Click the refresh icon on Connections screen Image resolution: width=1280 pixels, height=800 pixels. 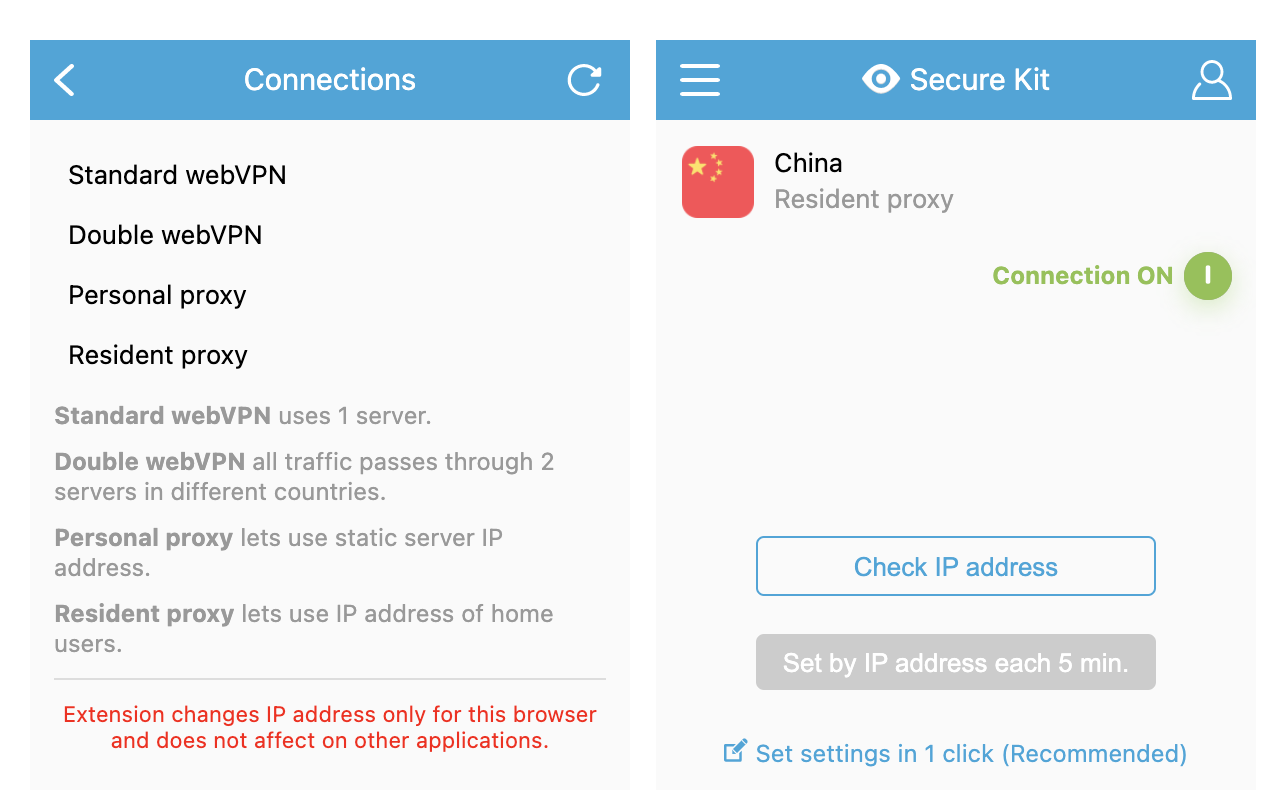pyautogui.click(x=585, y=80)
